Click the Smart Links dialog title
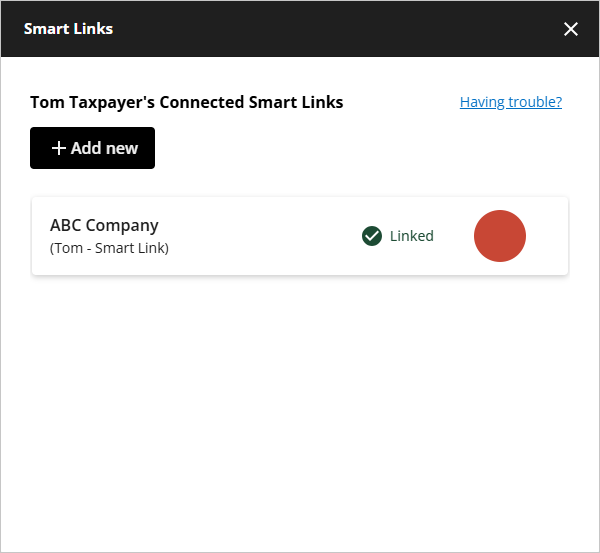The image size is (600, 553). coord(68,29)
